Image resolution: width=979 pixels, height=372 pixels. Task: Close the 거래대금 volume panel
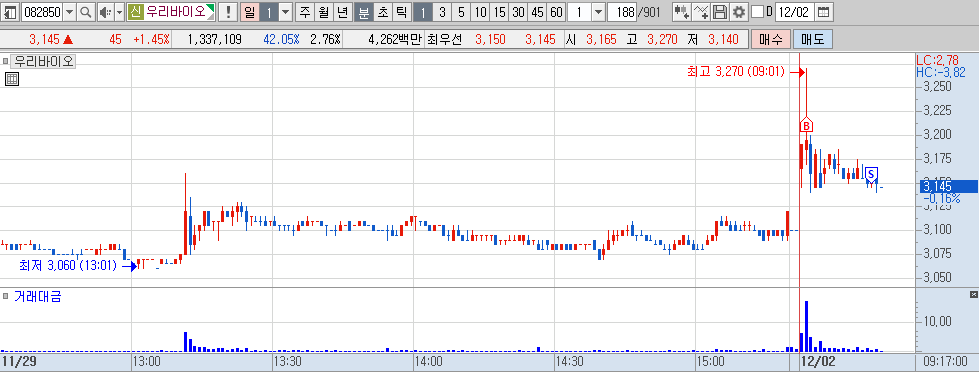tap(973, 294)
